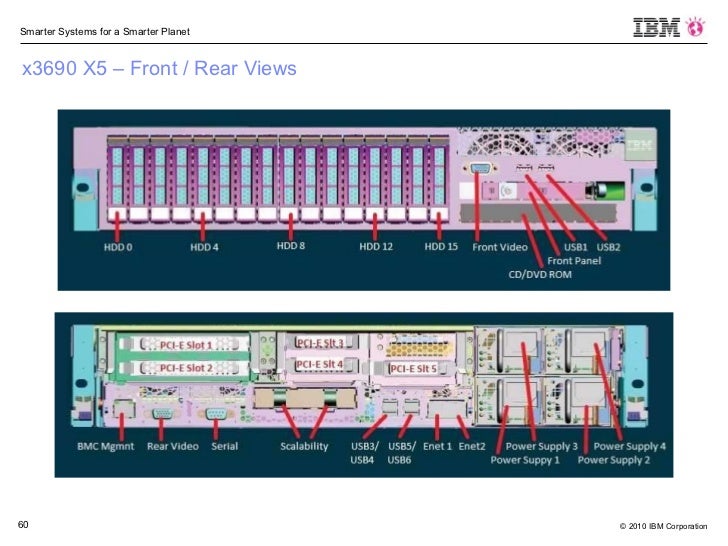Click the 'BMC Mgmnt' label

coord(105,446)
